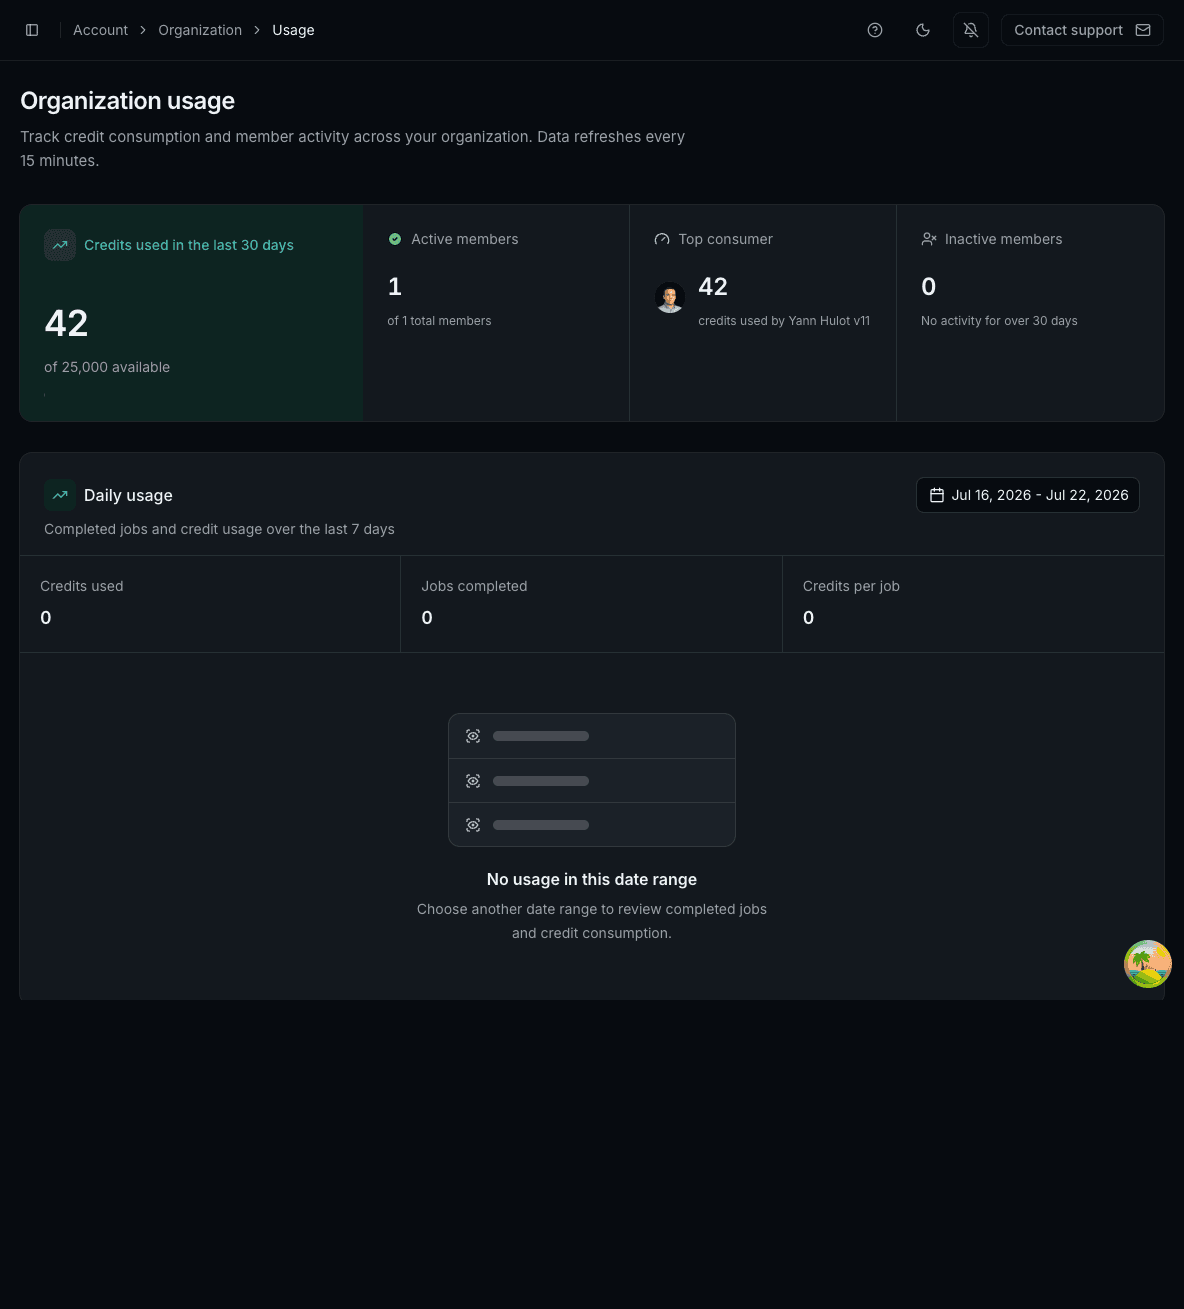Toggle dark mode moon icon

(923, 30)
